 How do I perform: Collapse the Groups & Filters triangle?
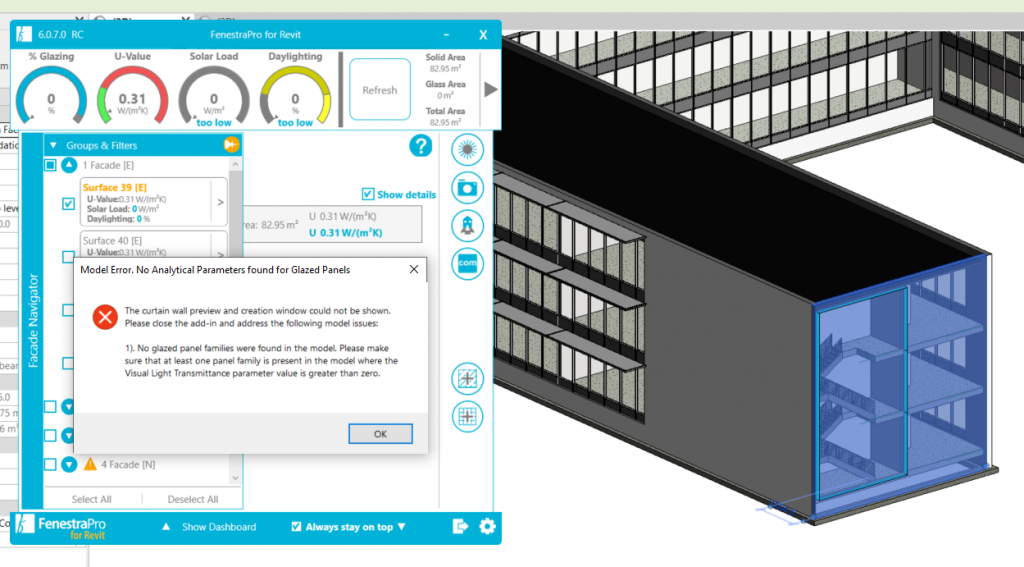54,145
